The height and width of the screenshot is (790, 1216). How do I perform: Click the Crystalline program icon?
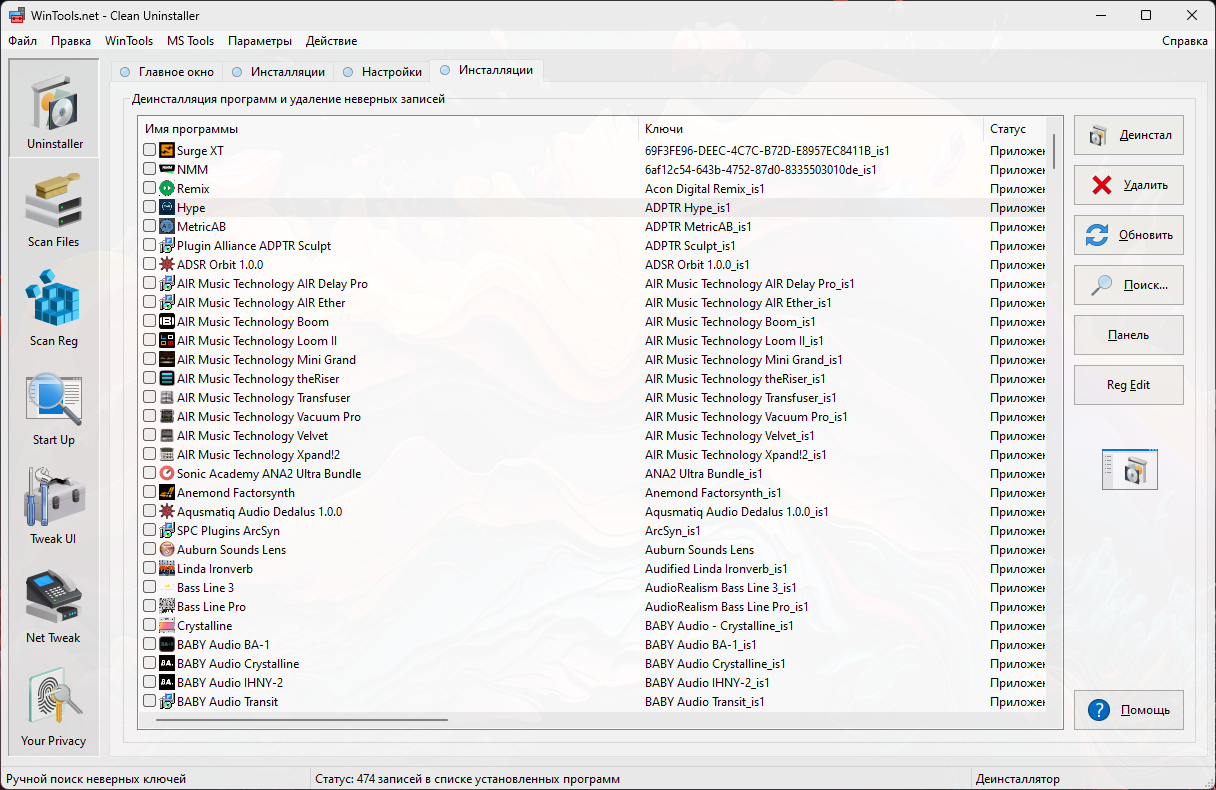pyautogui.click(x=167, y=625)
